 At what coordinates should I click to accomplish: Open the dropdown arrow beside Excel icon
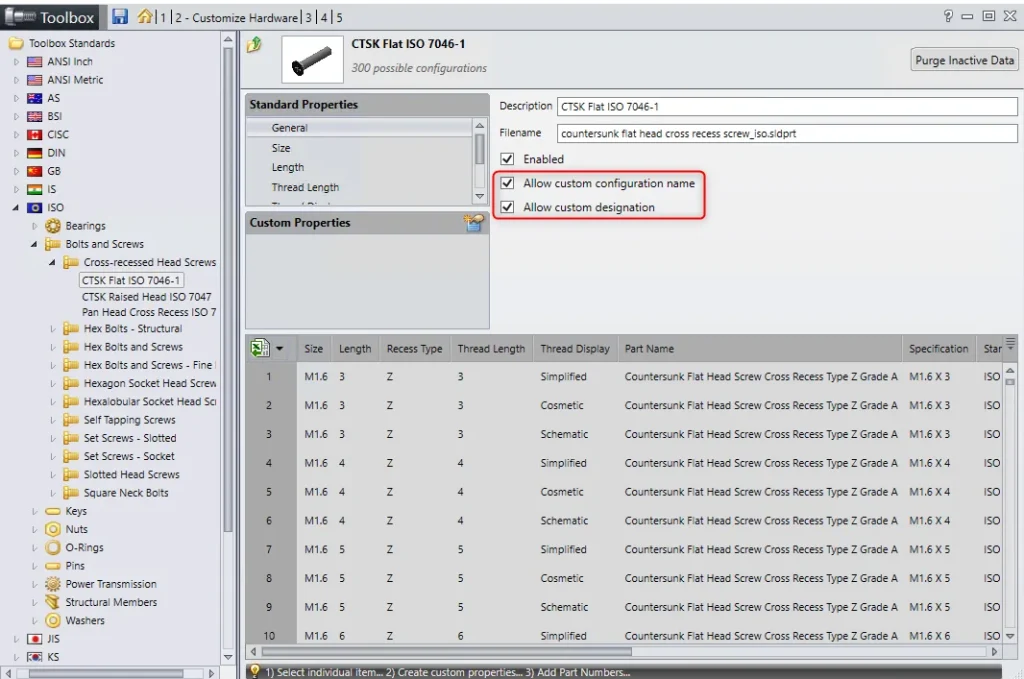280,349
